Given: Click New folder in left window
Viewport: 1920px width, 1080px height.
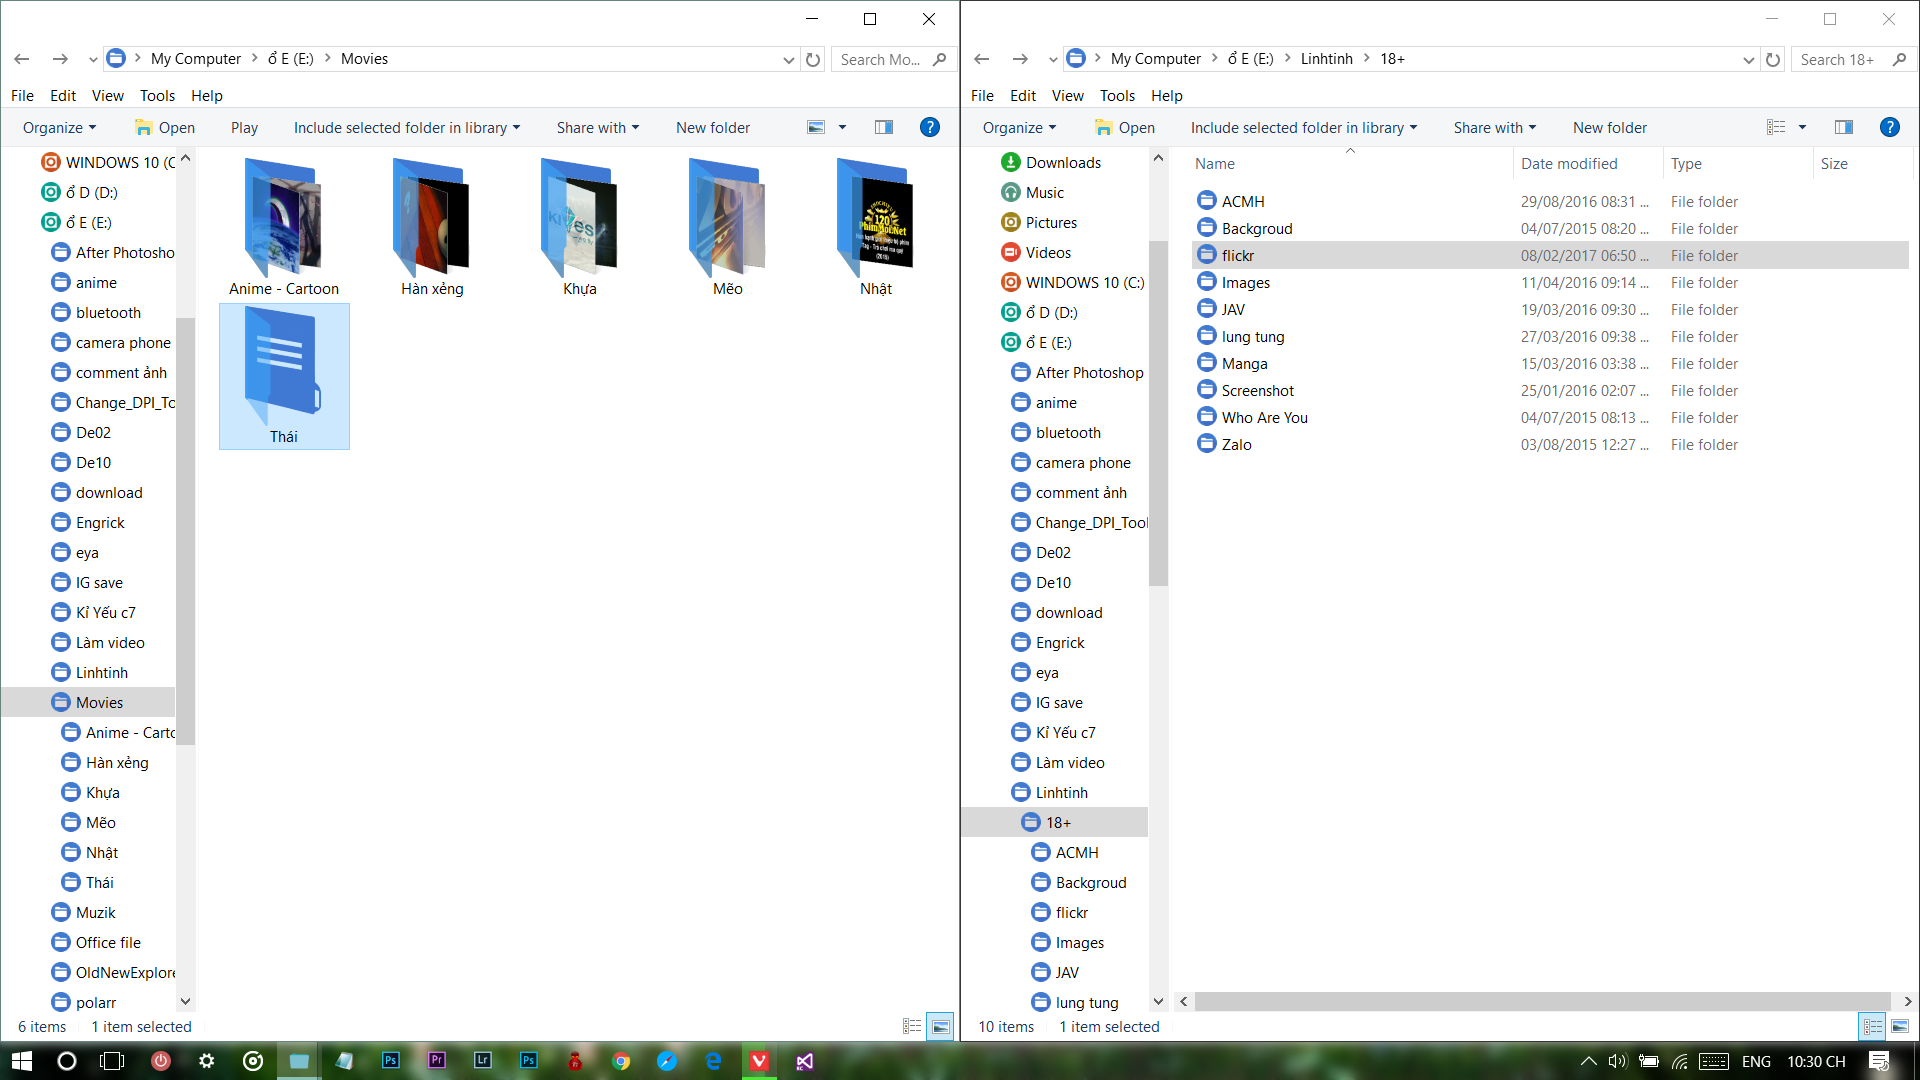Looking at the screenshot, I should click(x=713, y=127).
